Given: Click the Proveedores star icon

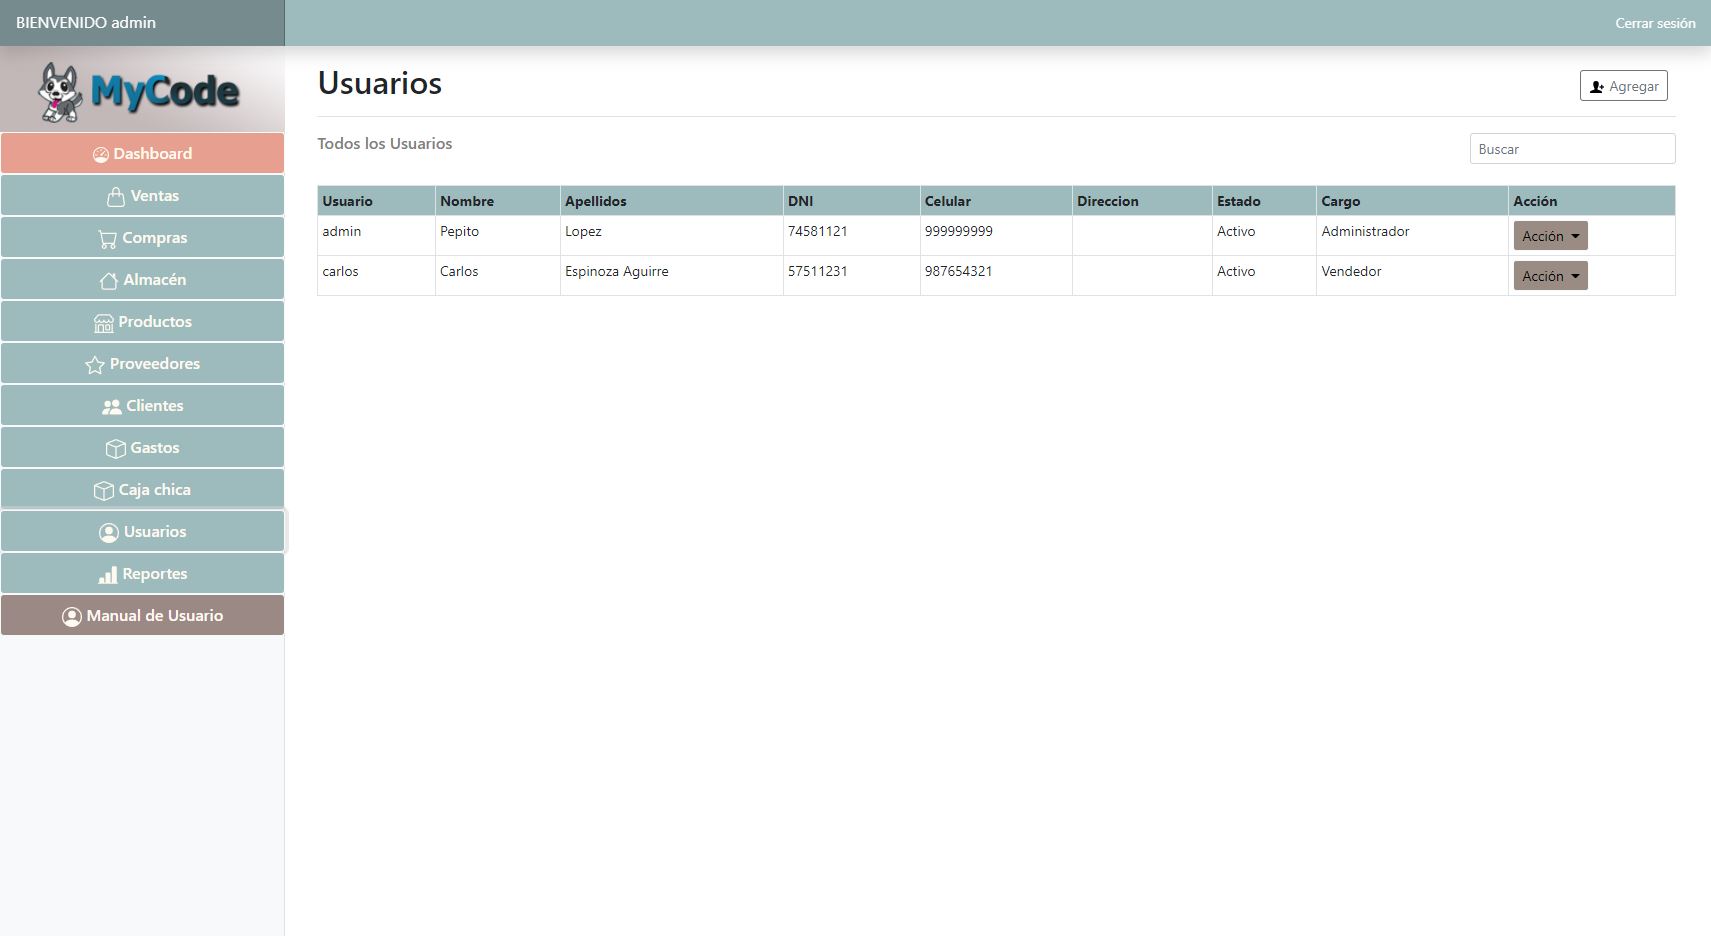Looking at the screenshot, I should 95,365.
